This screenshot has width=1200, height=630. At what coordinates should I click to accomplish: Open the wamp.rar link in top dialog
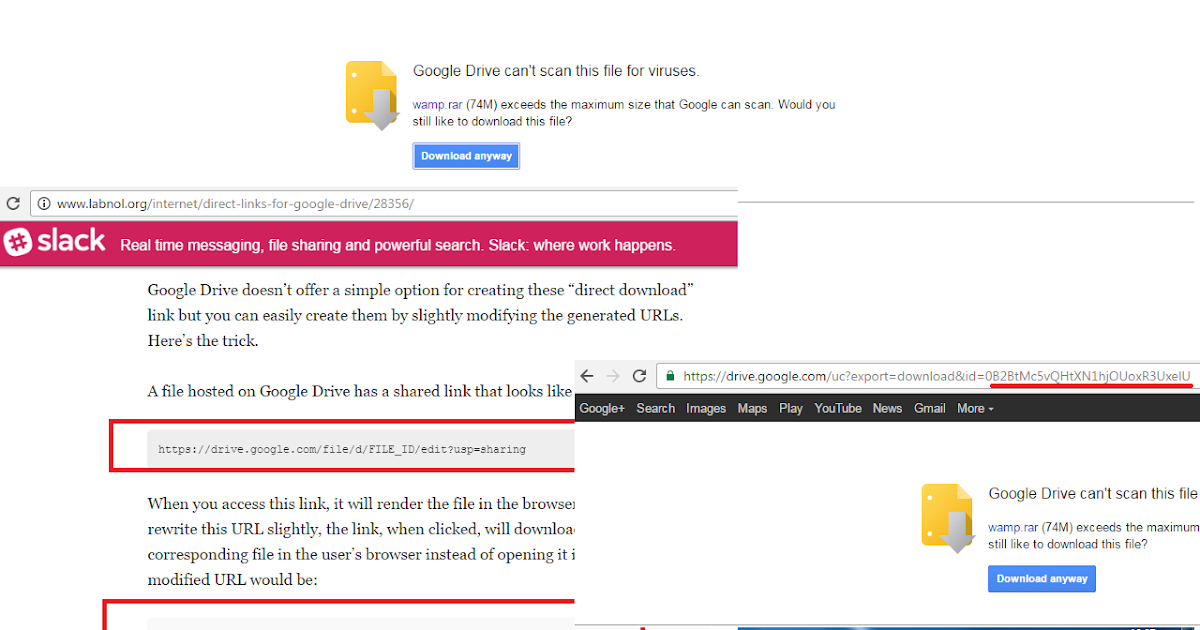pos(437,104)
